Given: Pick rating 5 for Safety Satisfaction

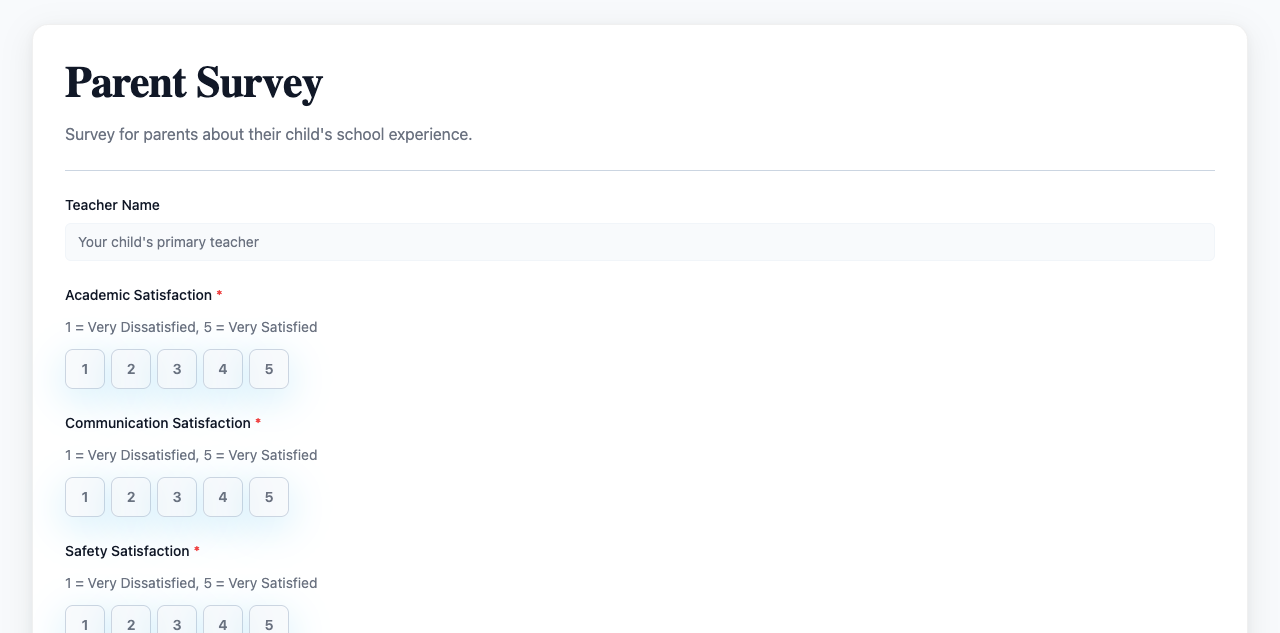Looking at the screenshot, I should pyautogui.click(x=268, y=624).
